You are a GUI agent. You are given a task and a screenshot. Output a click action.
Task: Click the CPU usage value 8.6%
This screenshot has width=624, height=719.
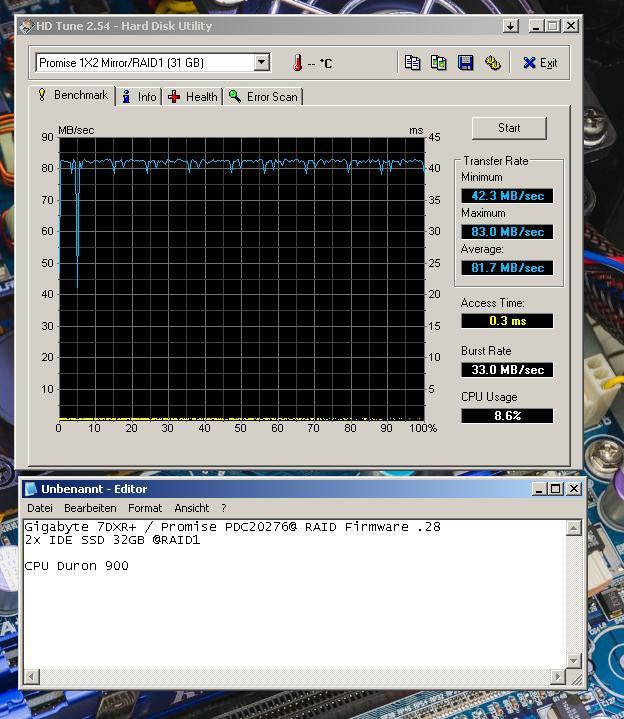click(507, 415)
